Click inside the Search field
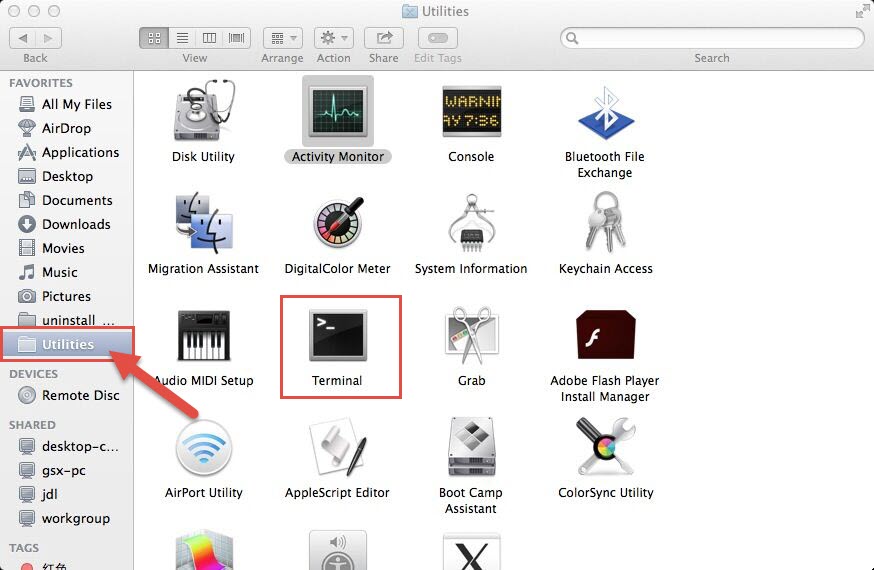Screen dimensions: 874x570 tap(712, 38)
